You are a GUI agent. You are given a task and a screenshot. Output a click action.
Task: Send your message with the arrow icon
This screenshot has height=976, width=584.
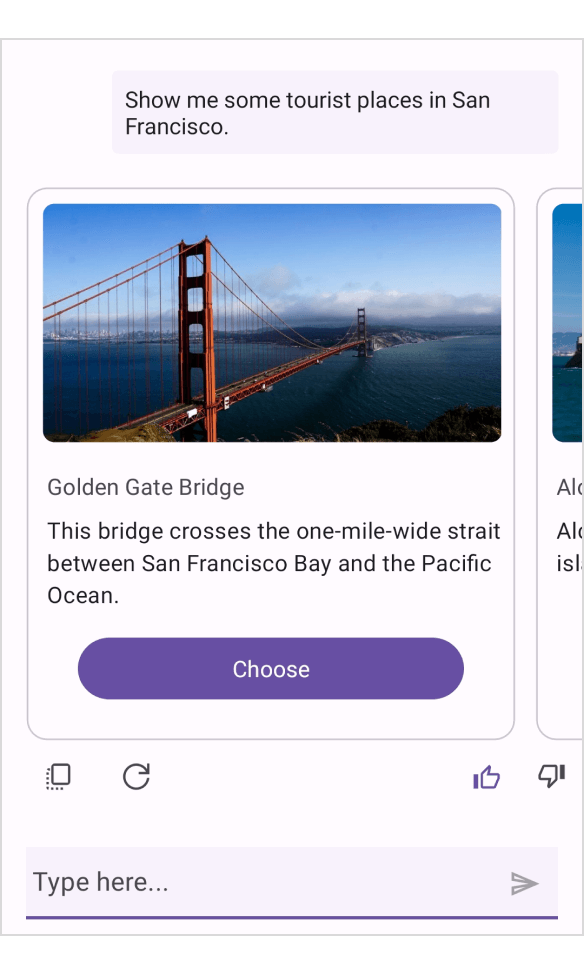click(x=525, y=883)
